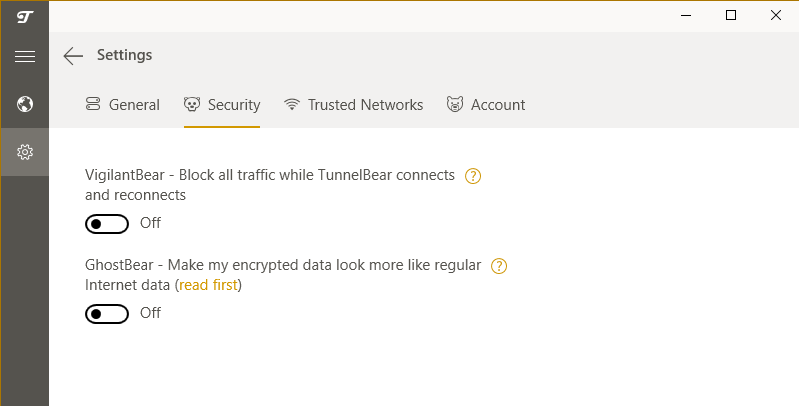Viewport: 799px width, 406px height.
Task: Enable the VigilantBear toggle switch
Action: click(x=107, y=223)
